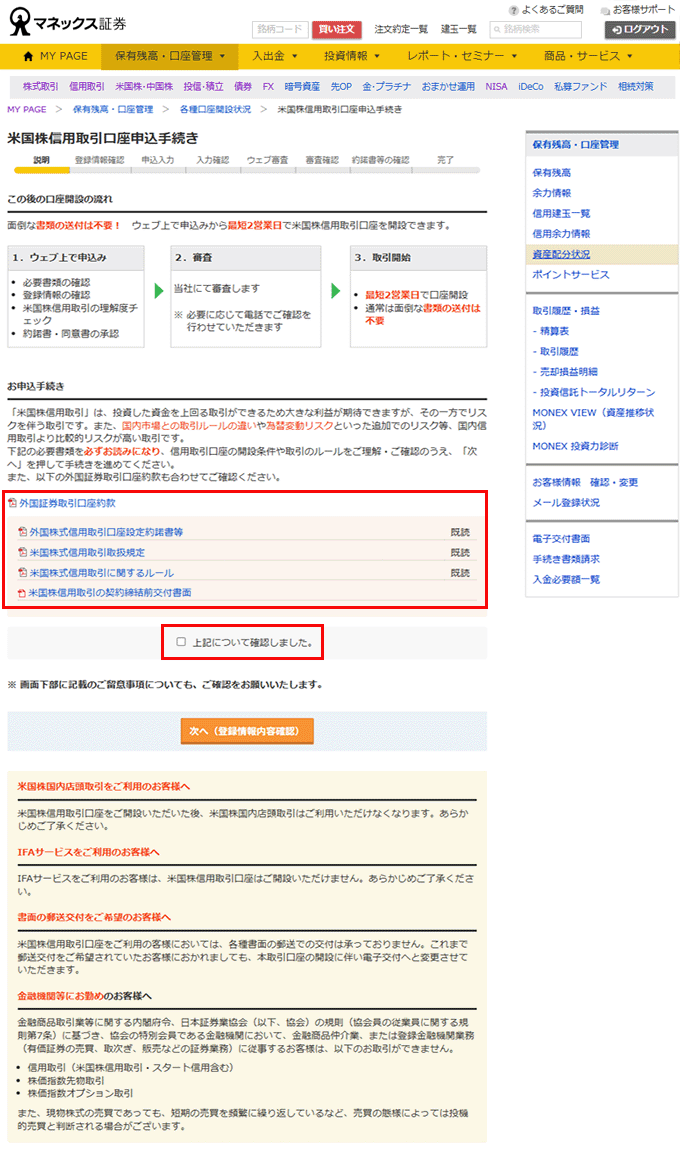Click PDF icon beside 外国証券取引口座約款
Viewport: 680px width, 1161px height.
coord(12,503)
